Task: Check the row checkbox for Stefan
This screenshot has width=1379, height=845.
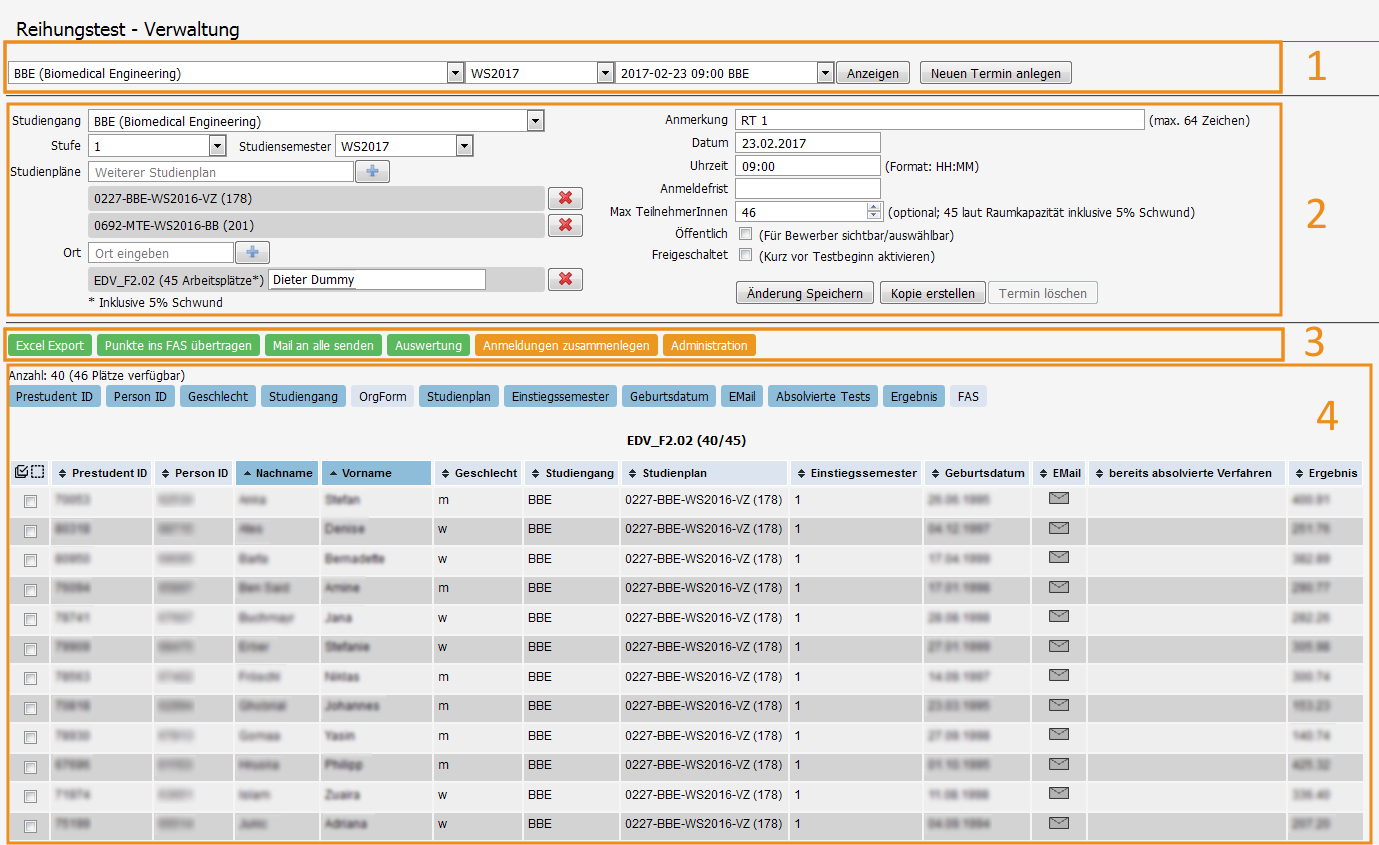Action: tap(30, 501)
